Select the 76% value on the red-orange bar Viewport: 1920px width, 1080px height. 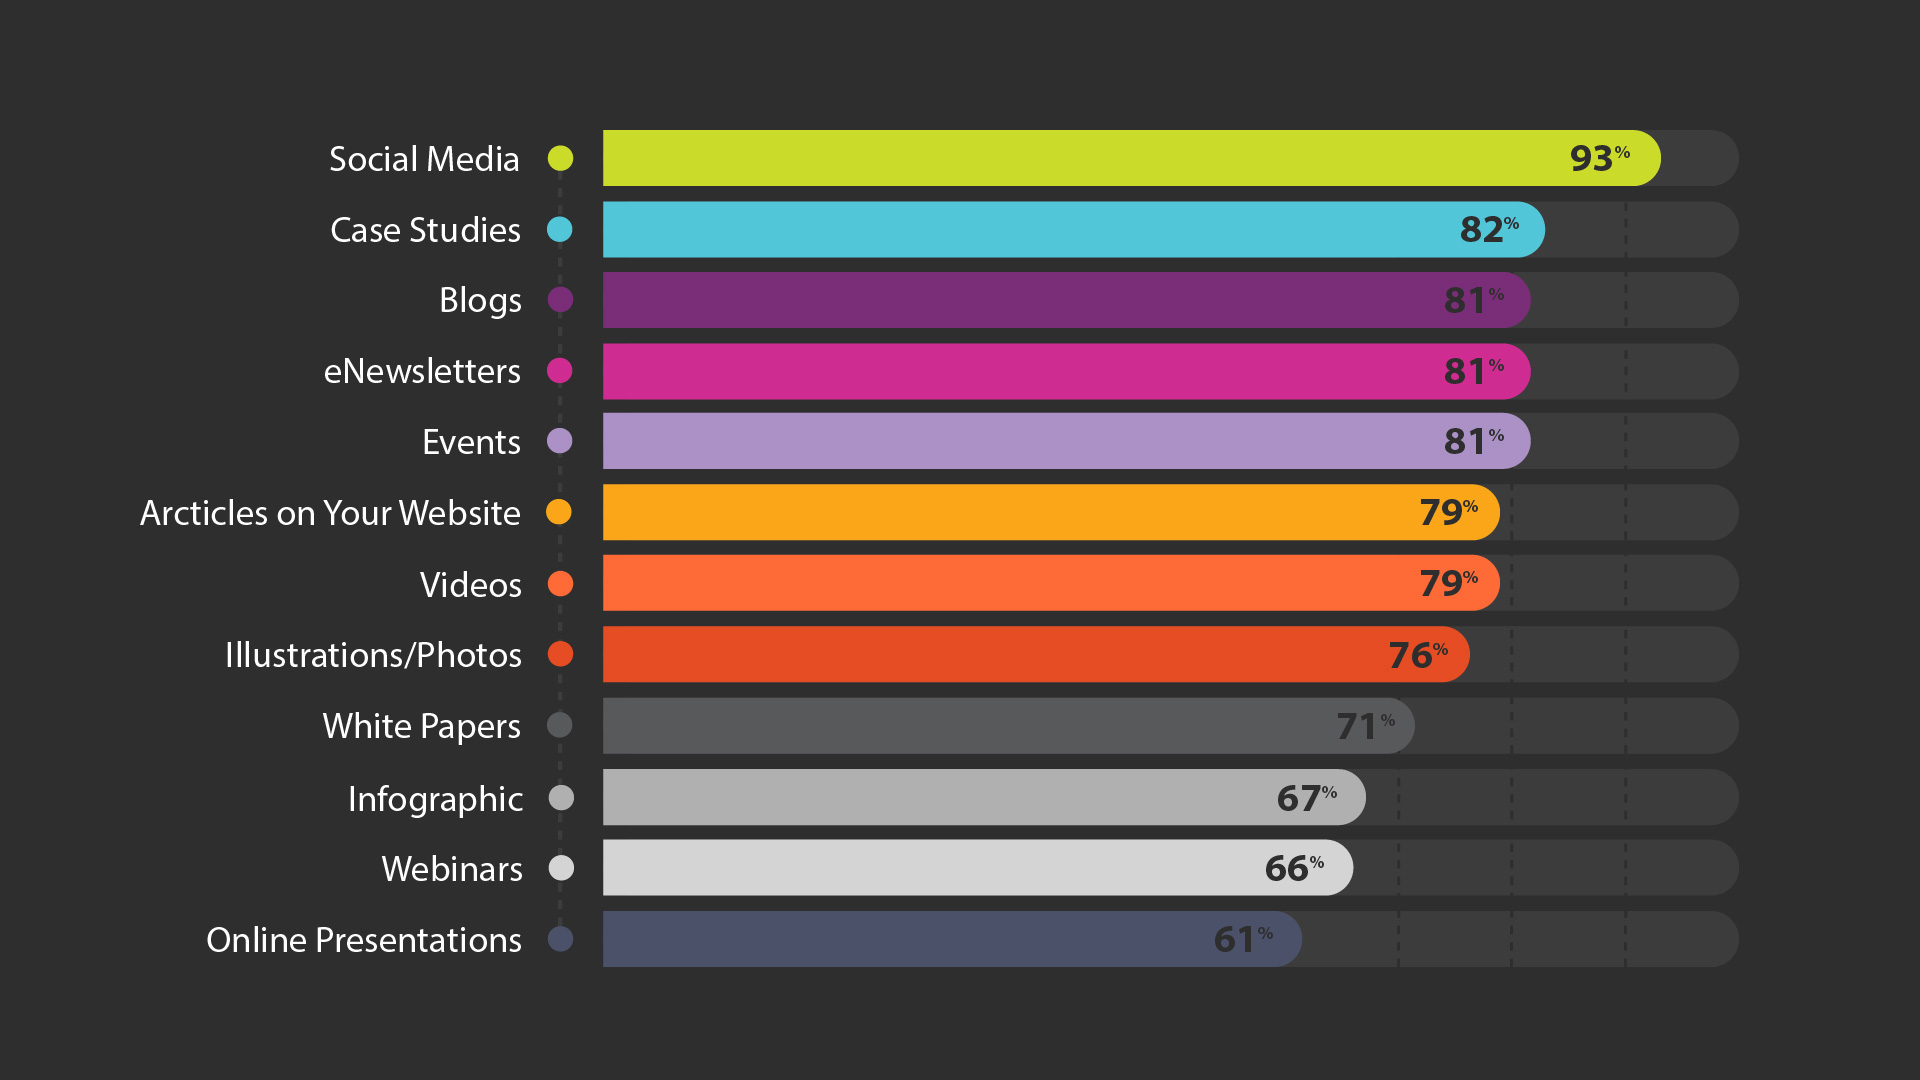click(1417, 655)
